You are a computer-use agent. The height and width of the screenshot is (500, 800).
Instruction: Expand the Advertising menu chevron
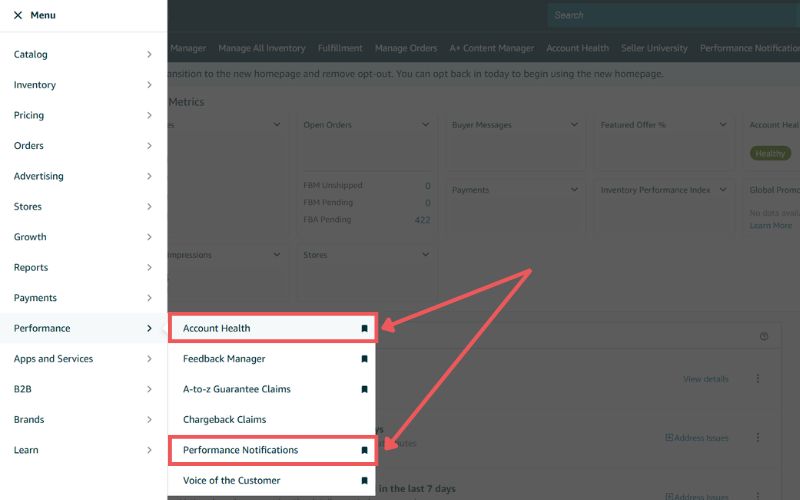coord(149,176)
